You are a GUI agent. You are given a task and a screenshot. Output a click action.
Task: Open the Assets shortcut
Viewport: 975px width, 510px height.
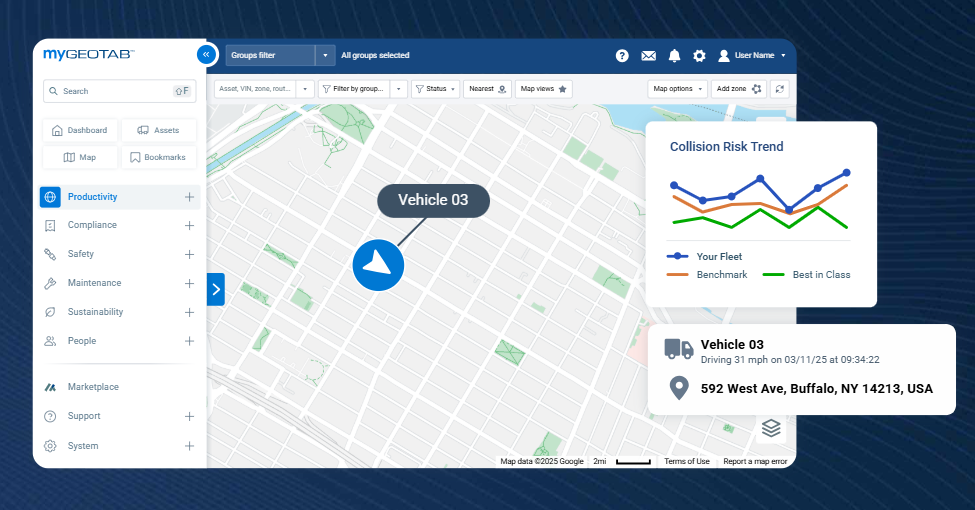pos(159,130)
